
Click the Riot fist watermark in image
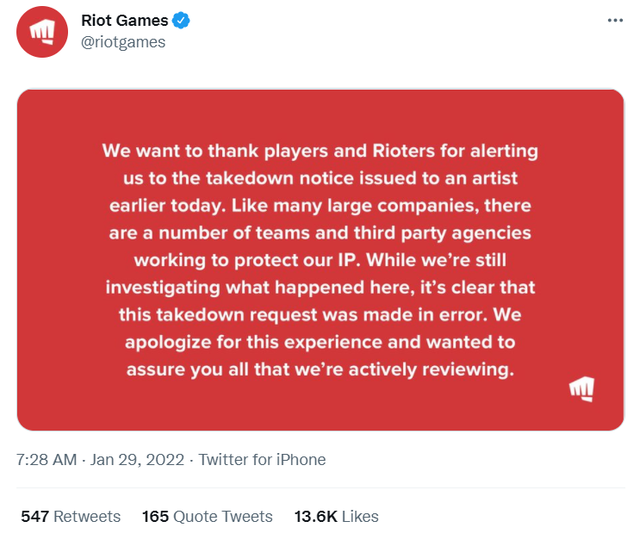click(582, 388)
